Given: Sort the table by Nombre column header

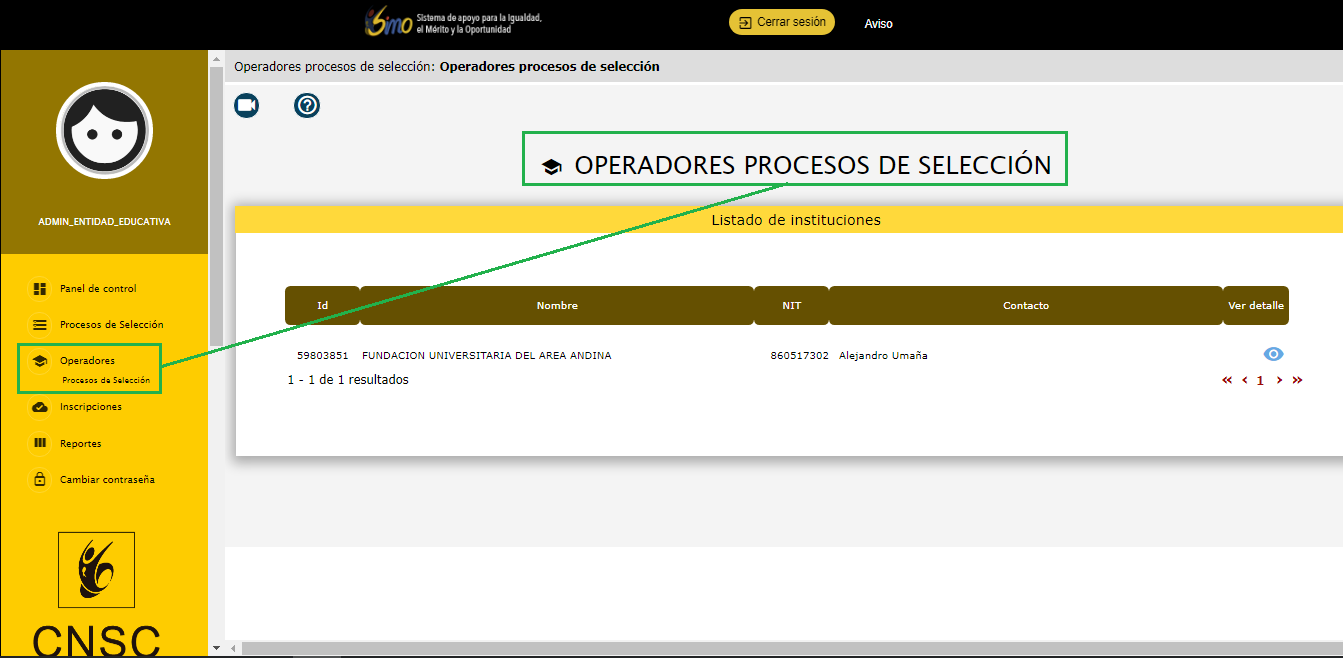Looking at the screenshot, I should click(557, 306).
